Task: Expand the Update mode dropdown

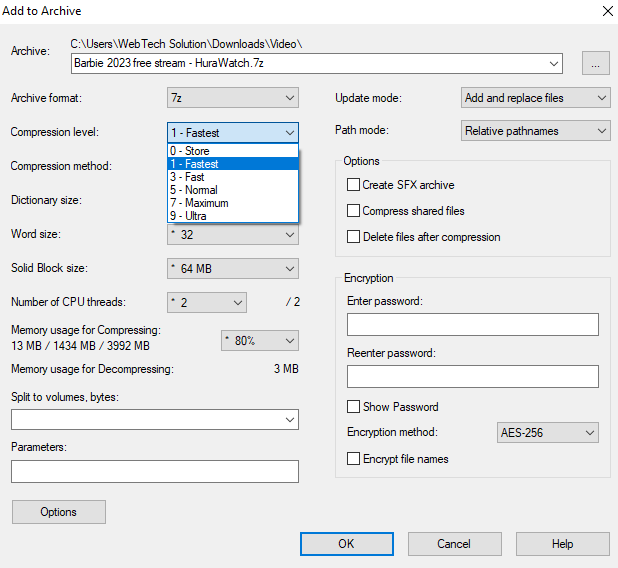Action: tap(535, 98)
